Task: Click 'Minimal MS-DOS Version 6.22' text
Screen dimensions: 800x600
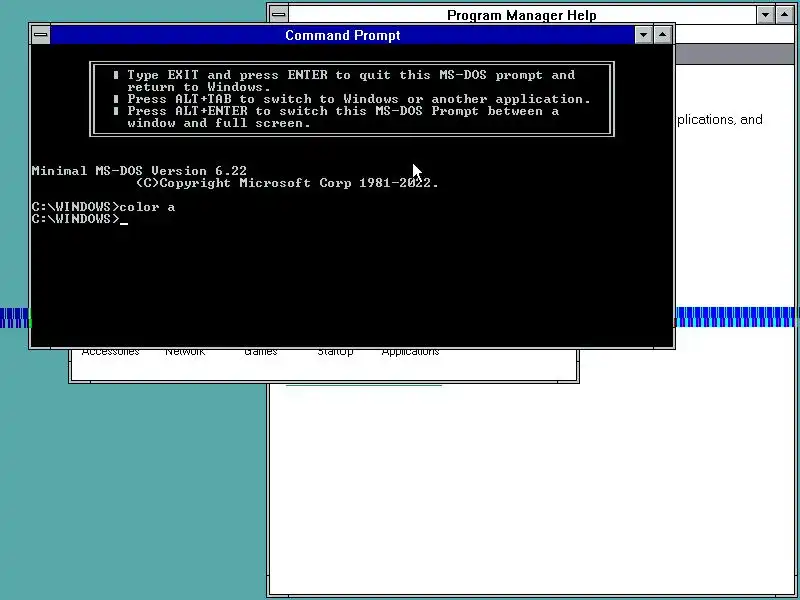Action: coord(139,171)
